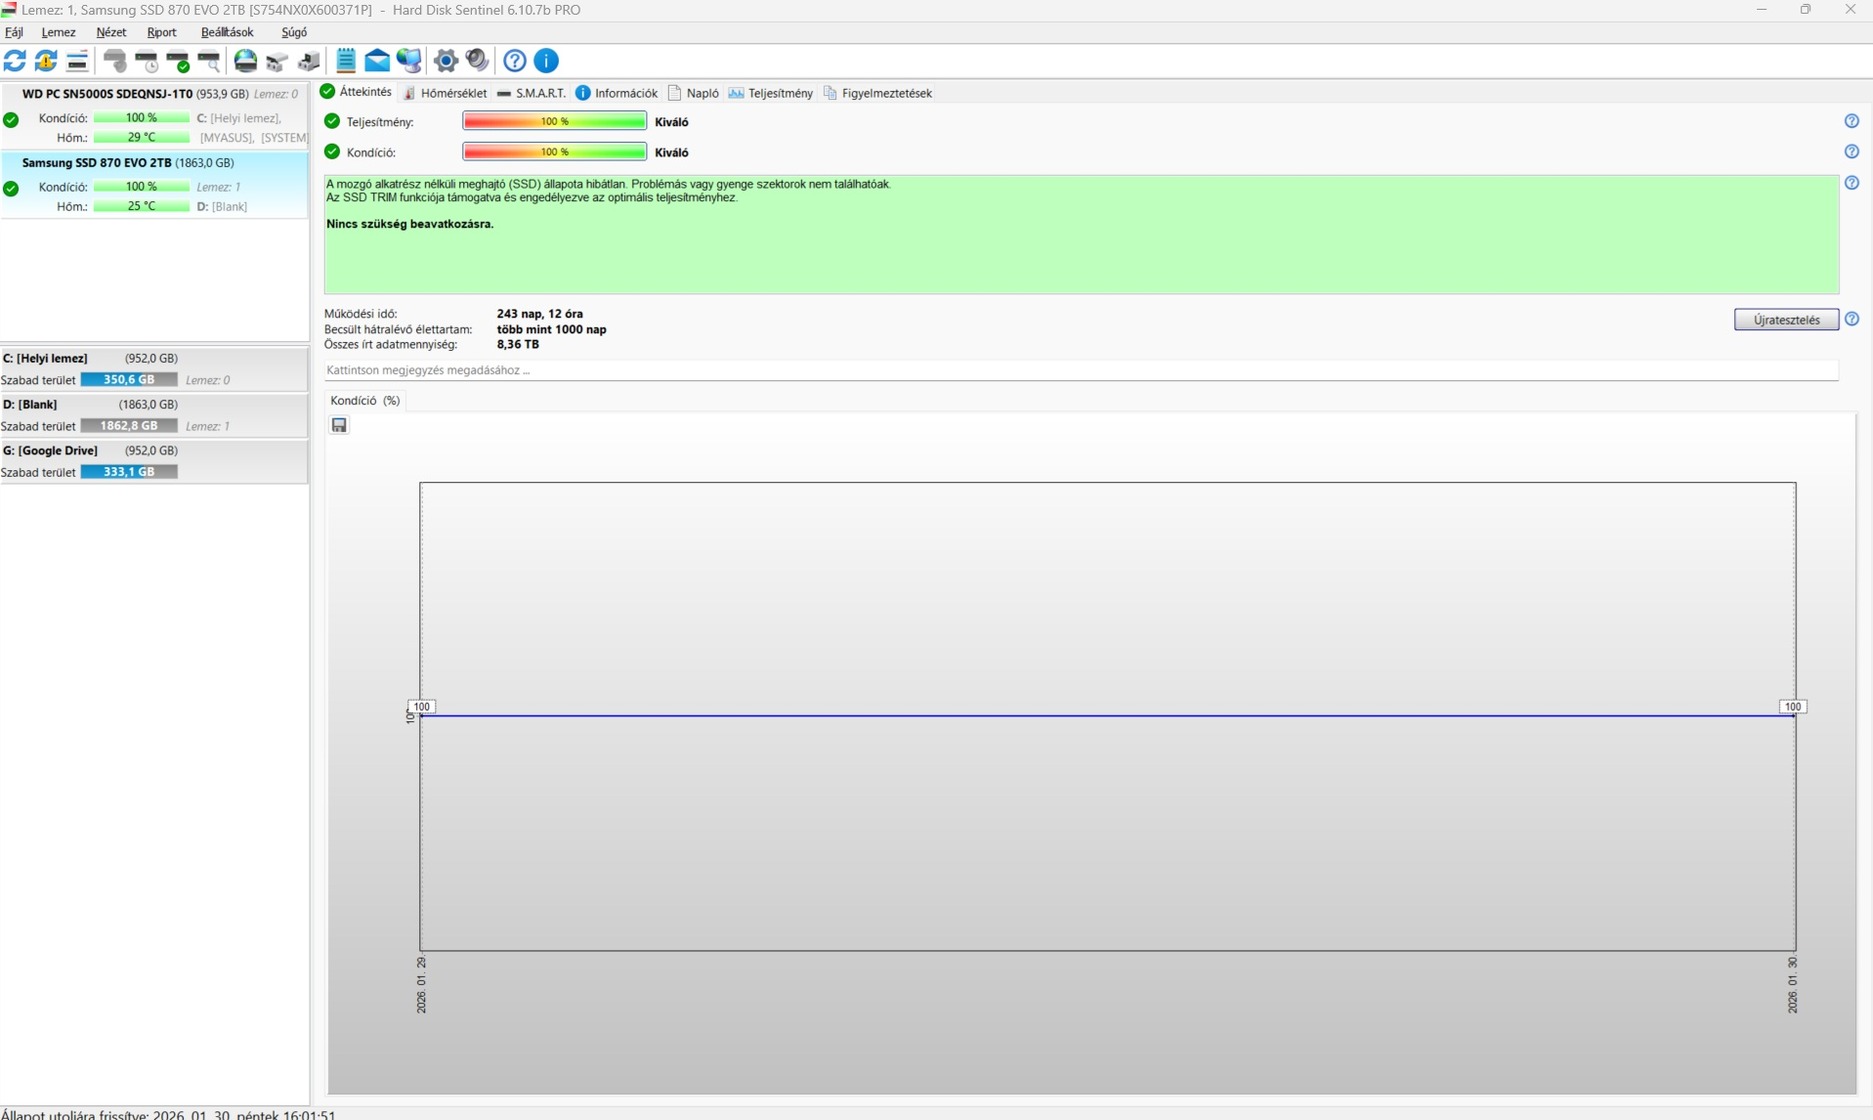Image resolution: width=1873 pixels, height=1120 pixels.
Task: Switch to the Teljesítmény tab
Action: (x=771, y=93)
